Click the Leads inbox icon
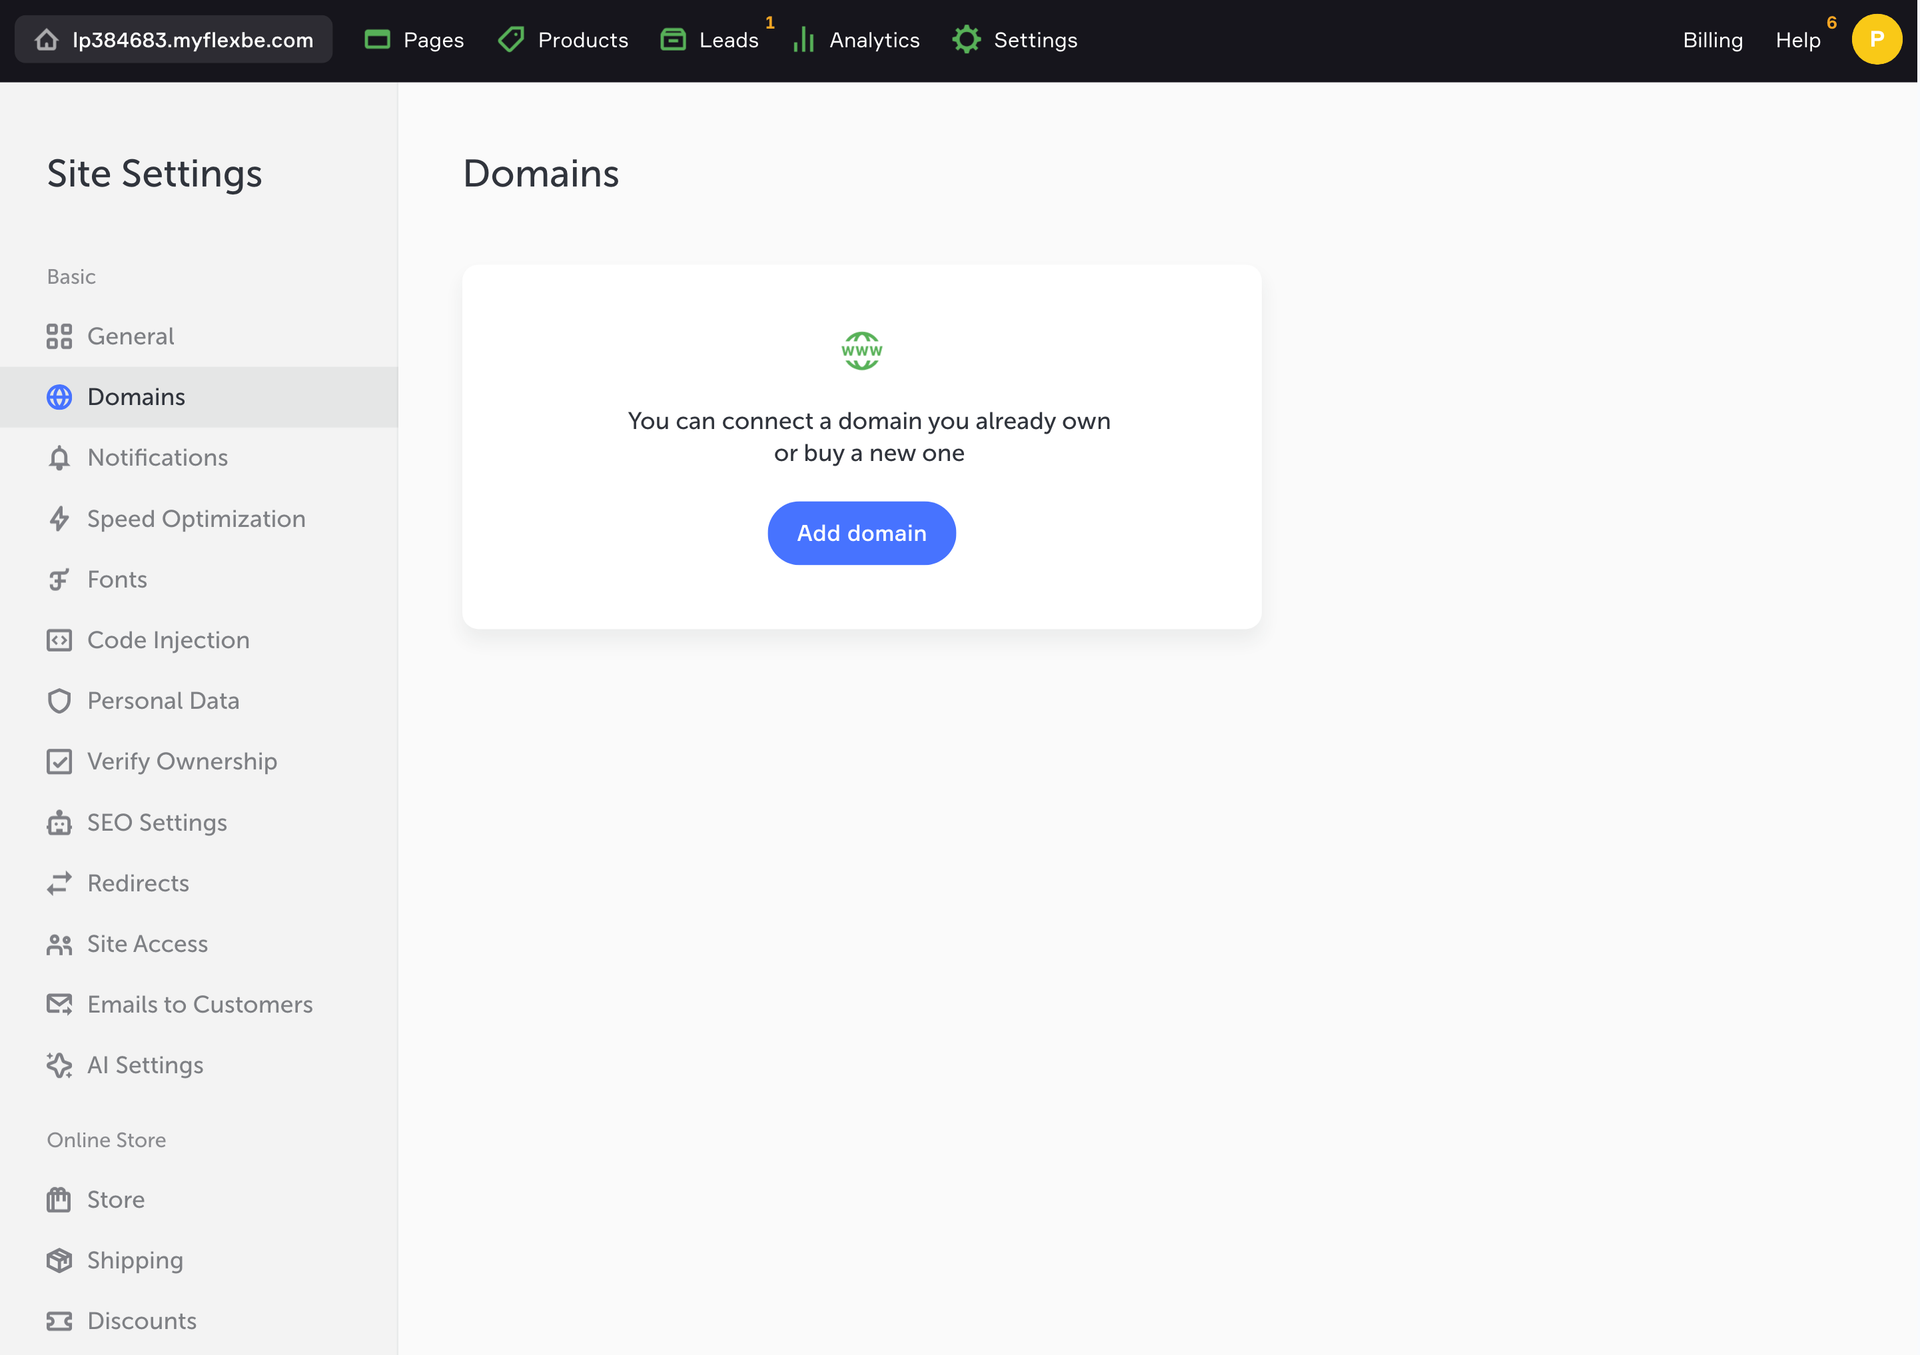Viewport: 1920px width, 1355px height. click(673, 40)
